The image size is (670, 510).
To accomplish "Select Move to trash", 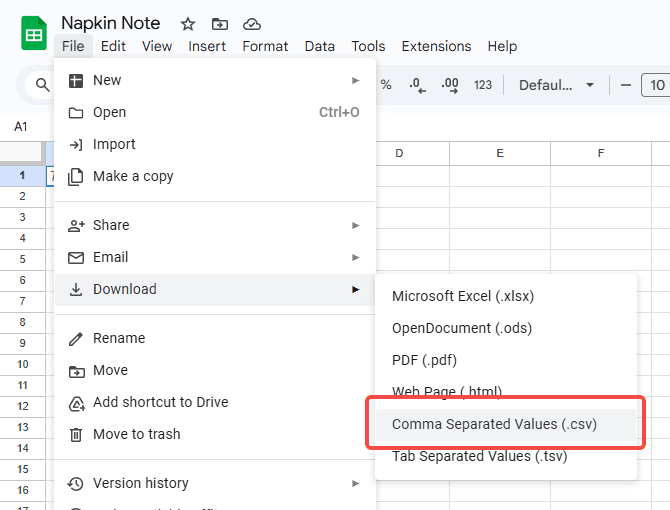I will click(215, 434).
